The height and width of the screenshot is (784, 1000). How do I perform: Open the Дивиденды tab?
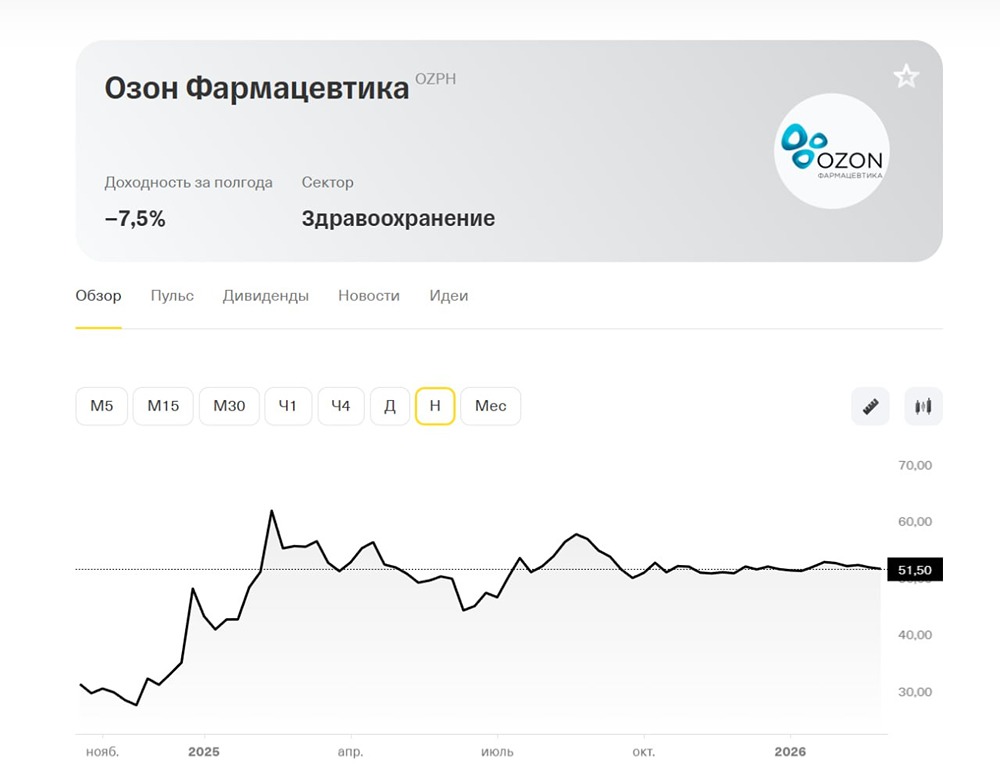(x=265, y=296)
